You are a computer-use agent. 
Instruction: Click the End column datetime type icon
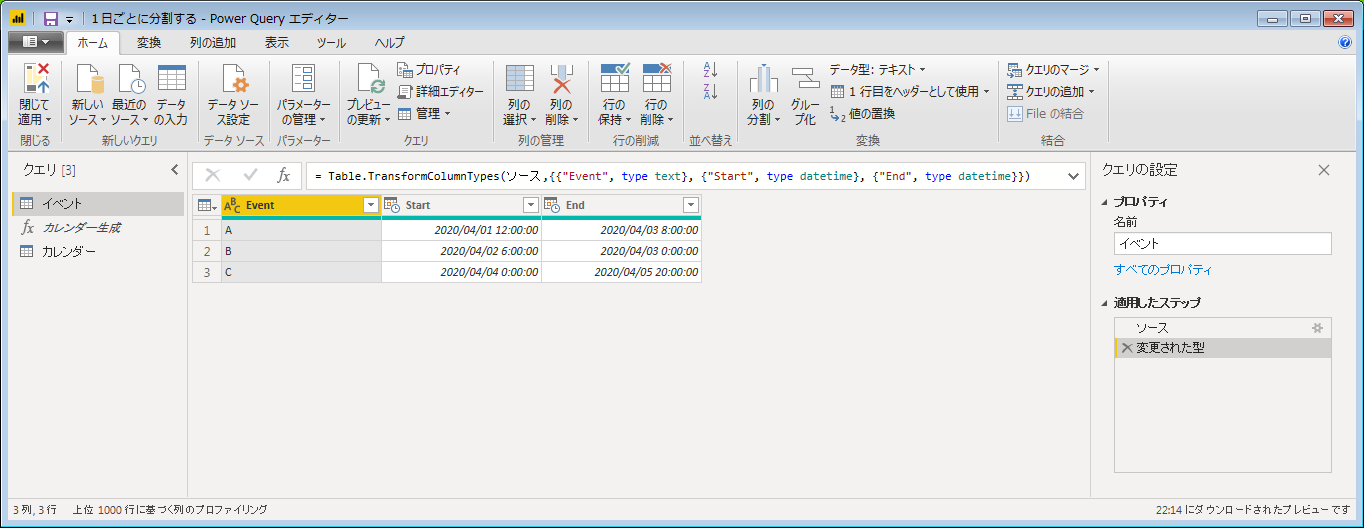click(552, 205)
